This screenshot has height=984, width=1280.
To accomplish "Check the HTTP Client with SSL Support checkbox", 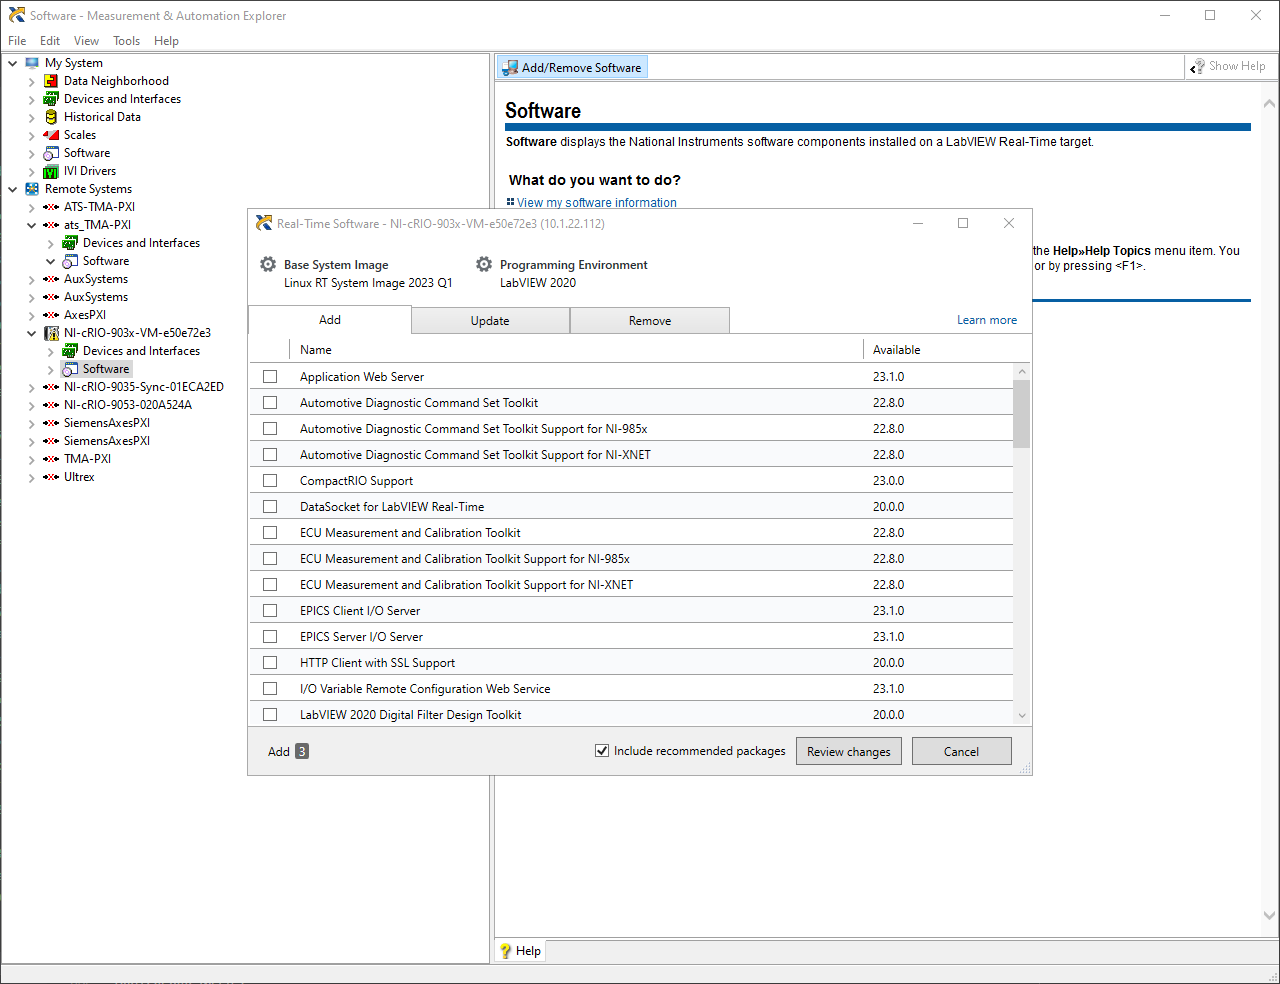I will [270, 663].
